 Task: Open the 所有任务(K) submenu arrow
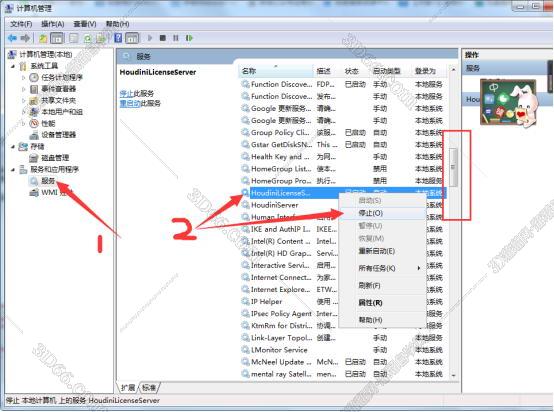pos(419,268)
